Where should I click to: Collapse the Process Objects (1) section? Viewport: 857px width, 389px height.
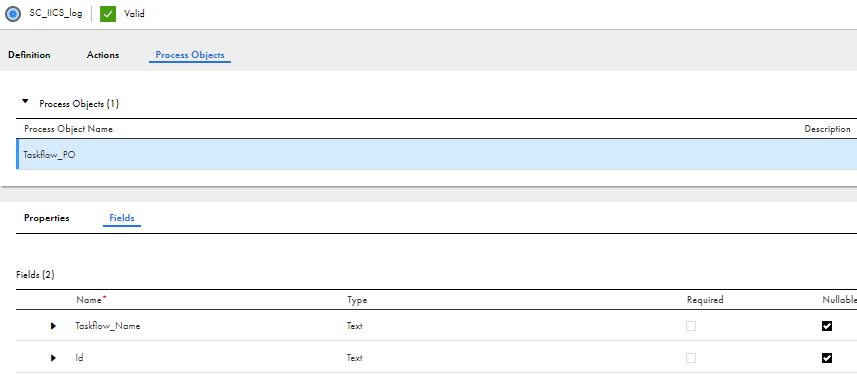pos(25,102)
